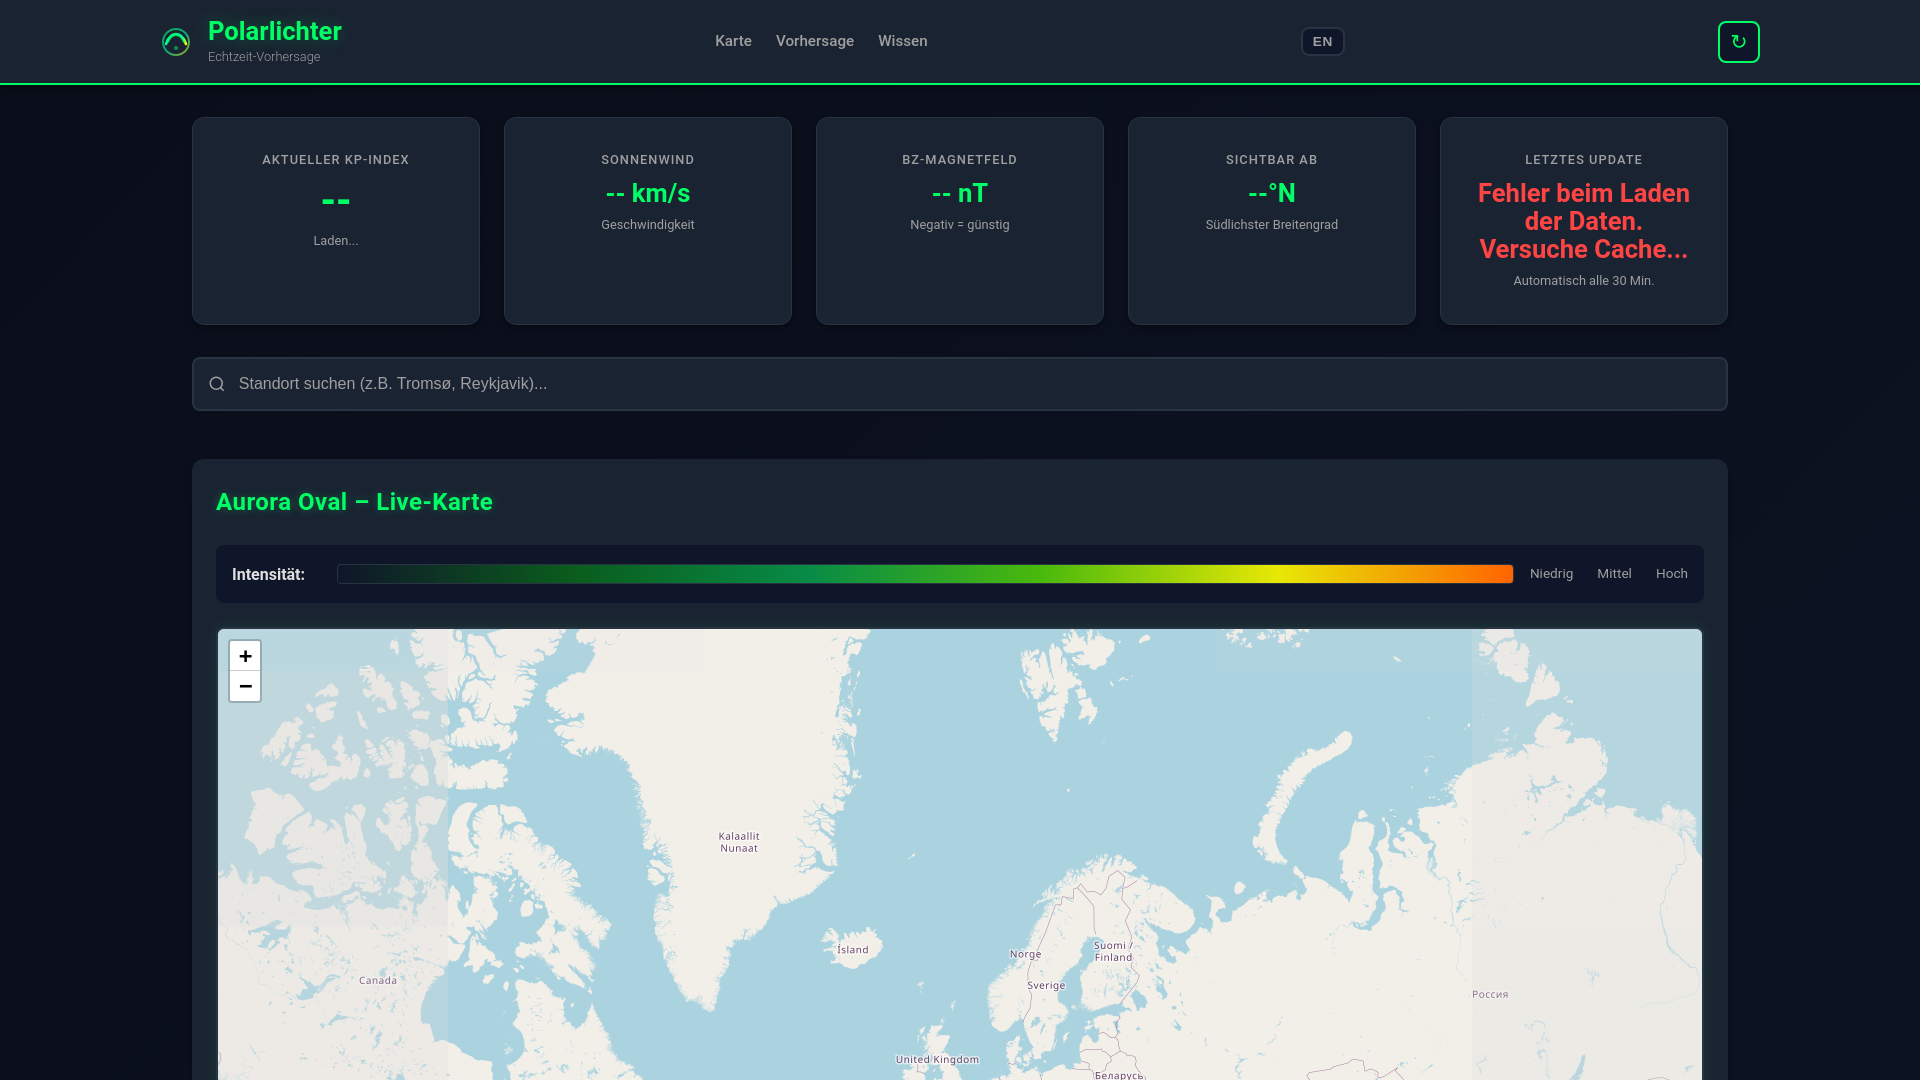
Task: Click the search magnifier icon
Action: click(x=217, y=384)
